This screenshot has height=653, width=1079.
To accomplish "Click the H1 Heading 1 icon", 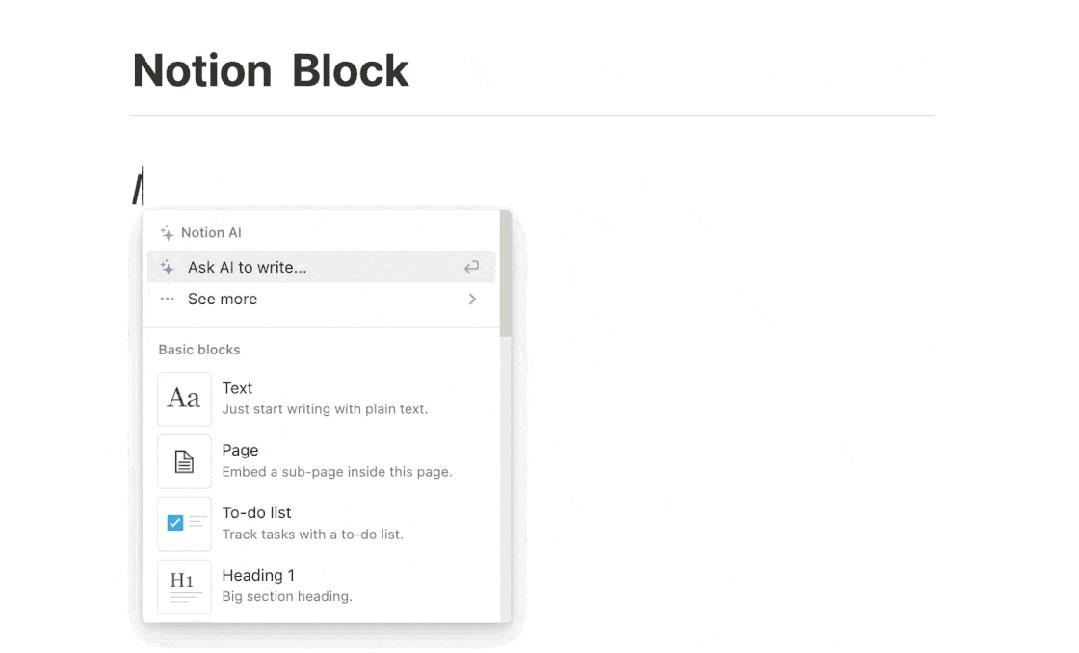I will 184,586.
